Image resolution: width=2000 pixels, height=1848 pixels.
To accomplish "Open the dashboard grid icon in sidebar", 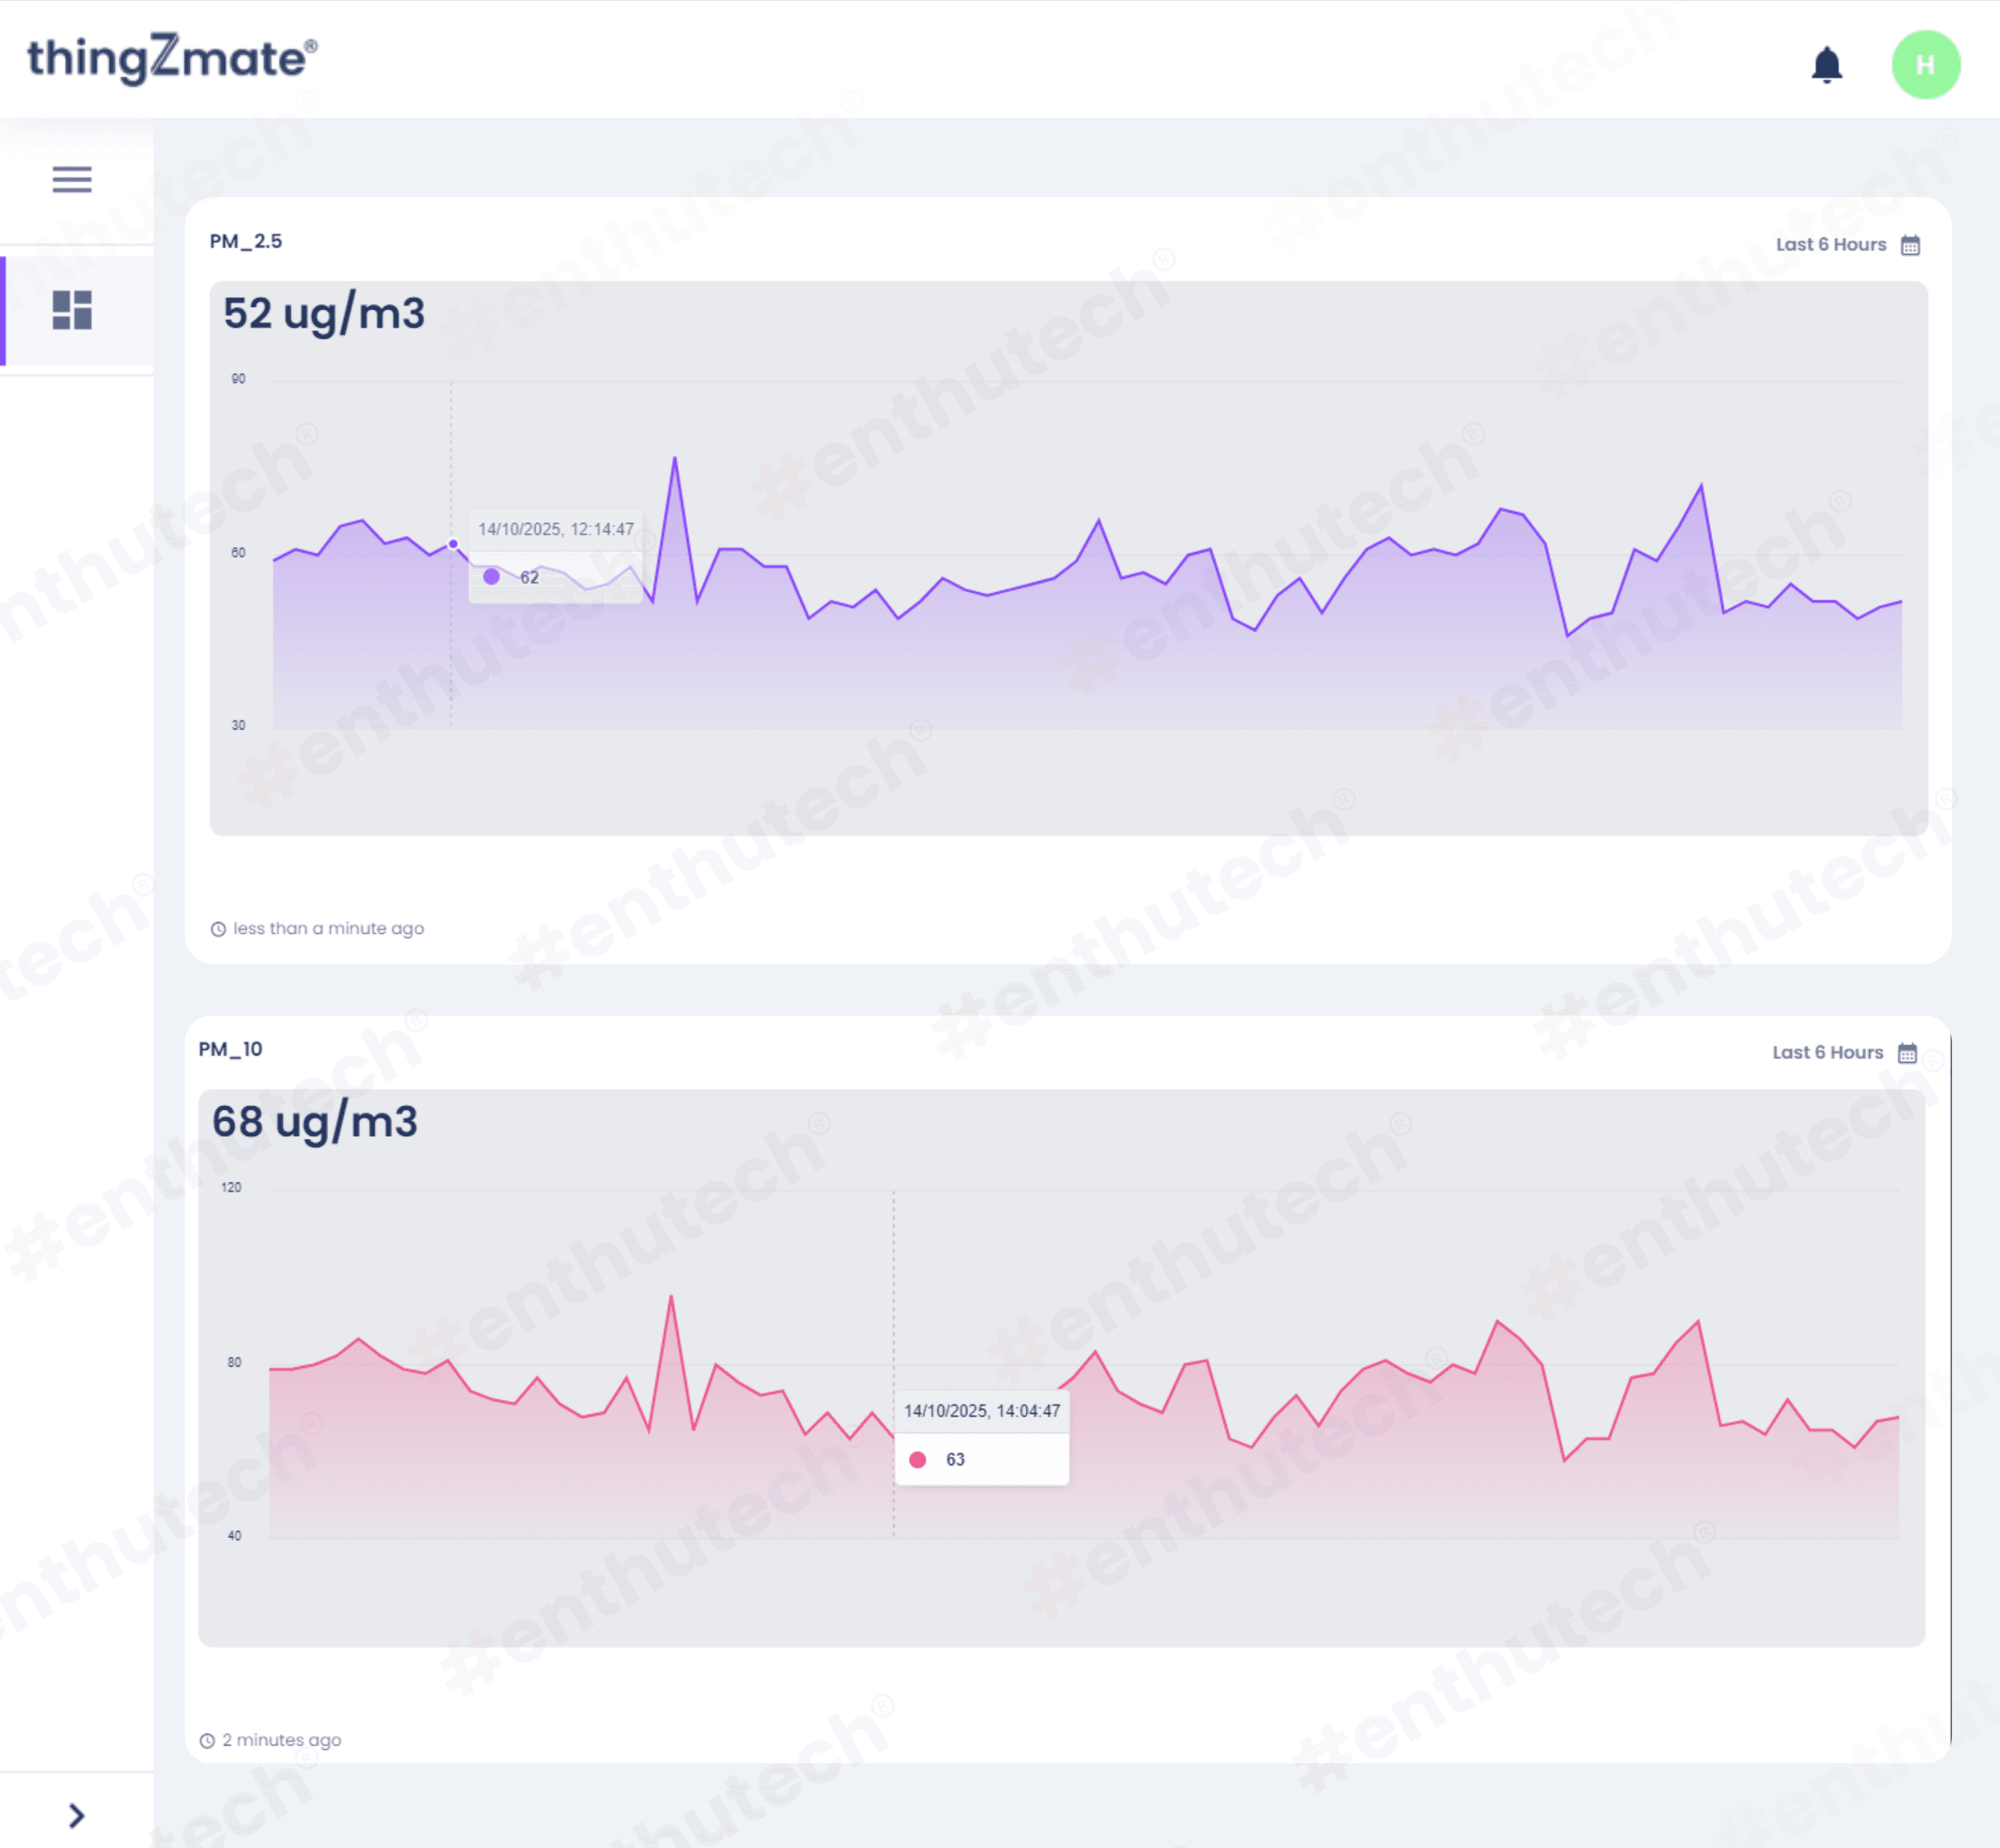I will [x=72, y=310].
